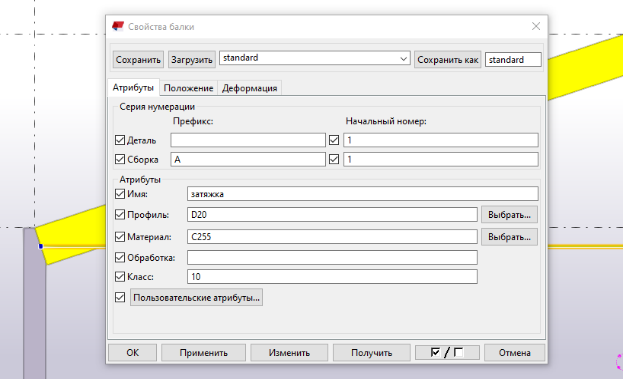This screenshot has width=623, height=379.
Task: Toggle the Класс checkbox
Action: point(120,277)
